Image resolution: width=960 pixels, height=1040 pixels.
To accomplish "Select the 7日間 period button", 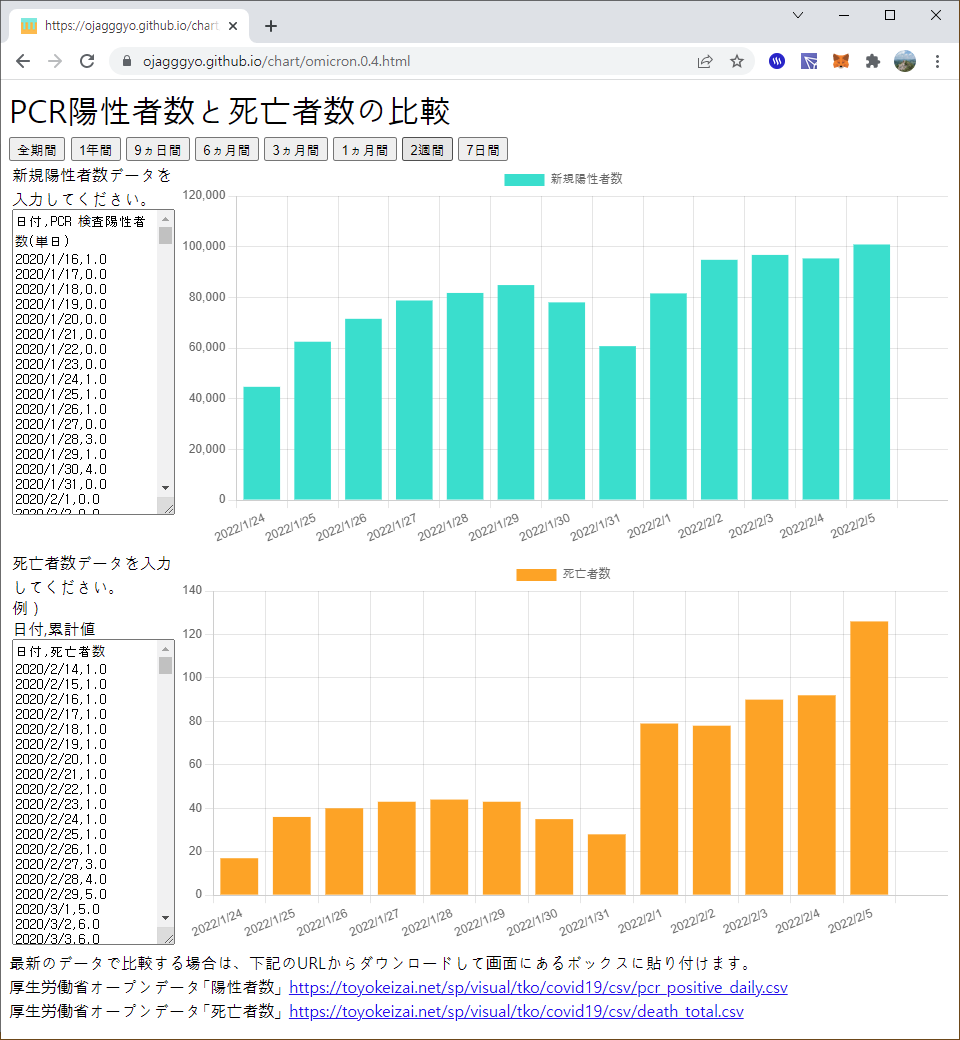I will point(482,150).
